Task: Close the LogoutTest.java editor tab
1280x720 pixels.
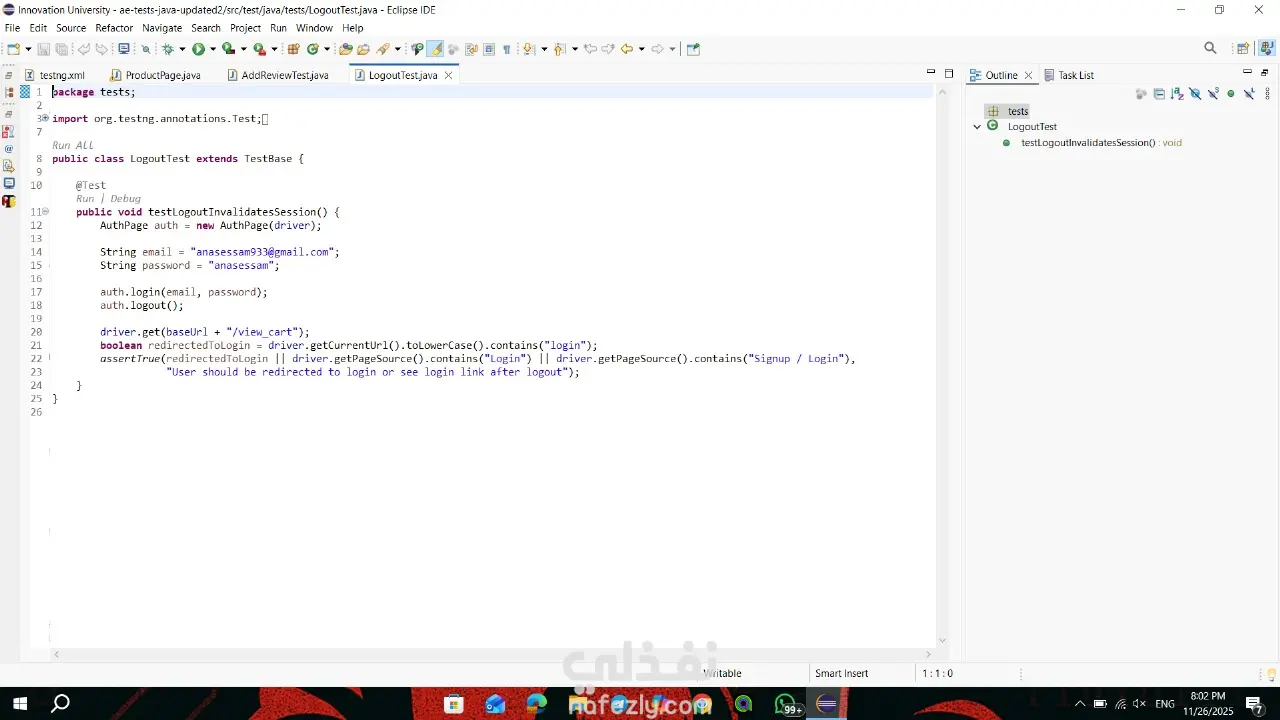Action: (448, 75)
